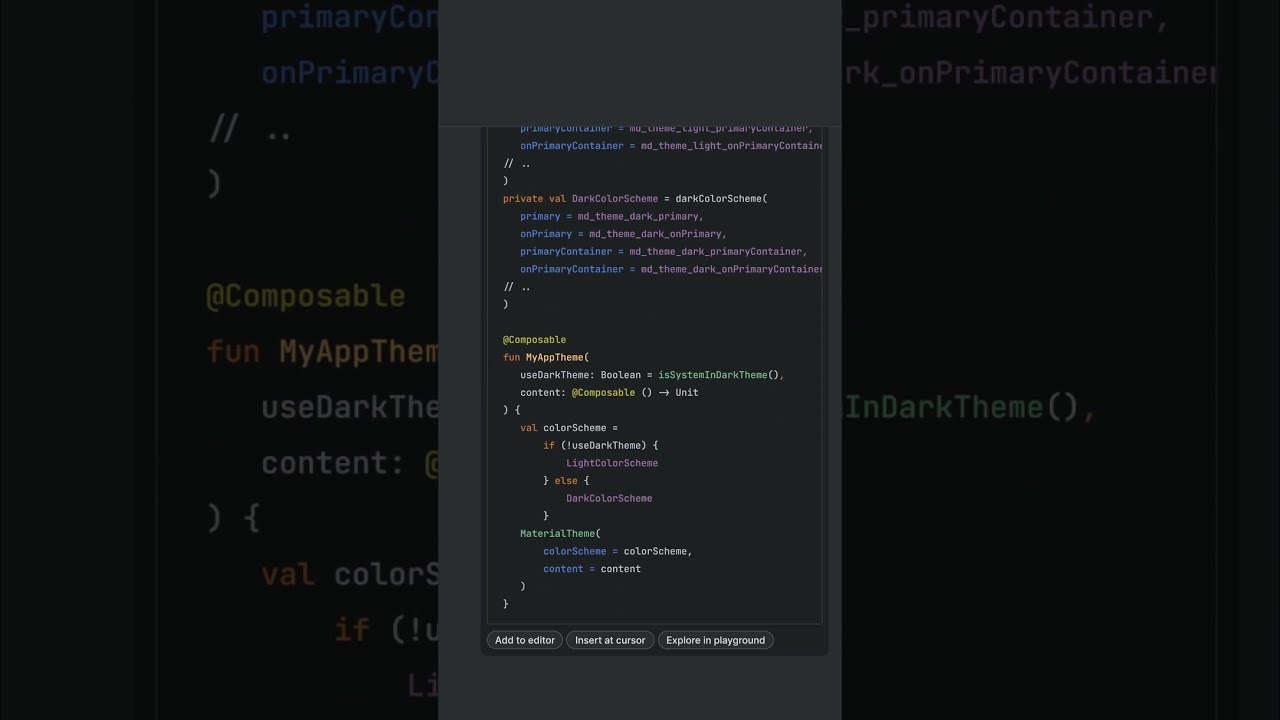Image resolution: width=1280 pixels, height=720 pixels.
Task: Click the if (!useDarkTheme) line
Action: pyautogui.click(x=600, y=445)
